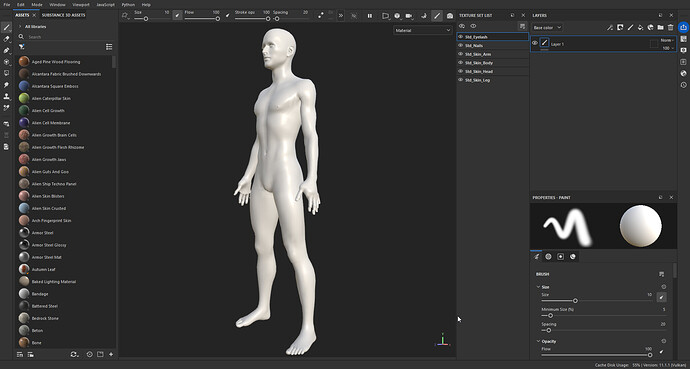Add a smart material layer icon

pos(650,27)
